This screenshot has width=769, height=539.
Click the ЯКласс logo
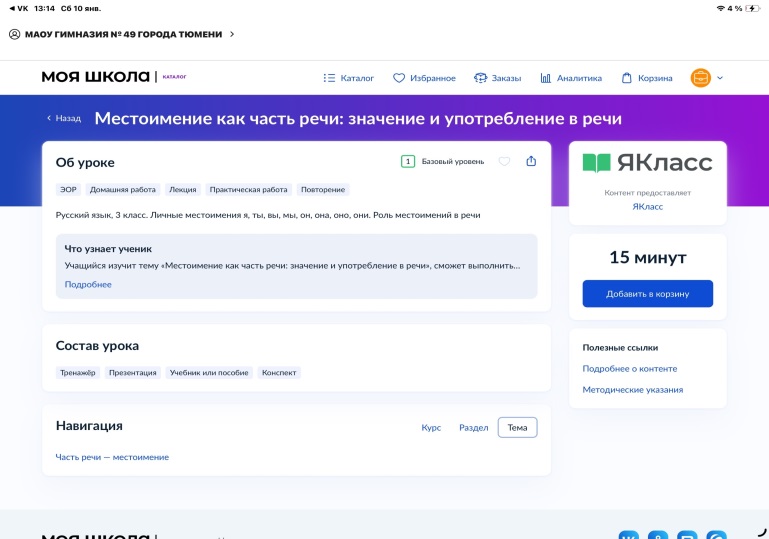[647, 163]
